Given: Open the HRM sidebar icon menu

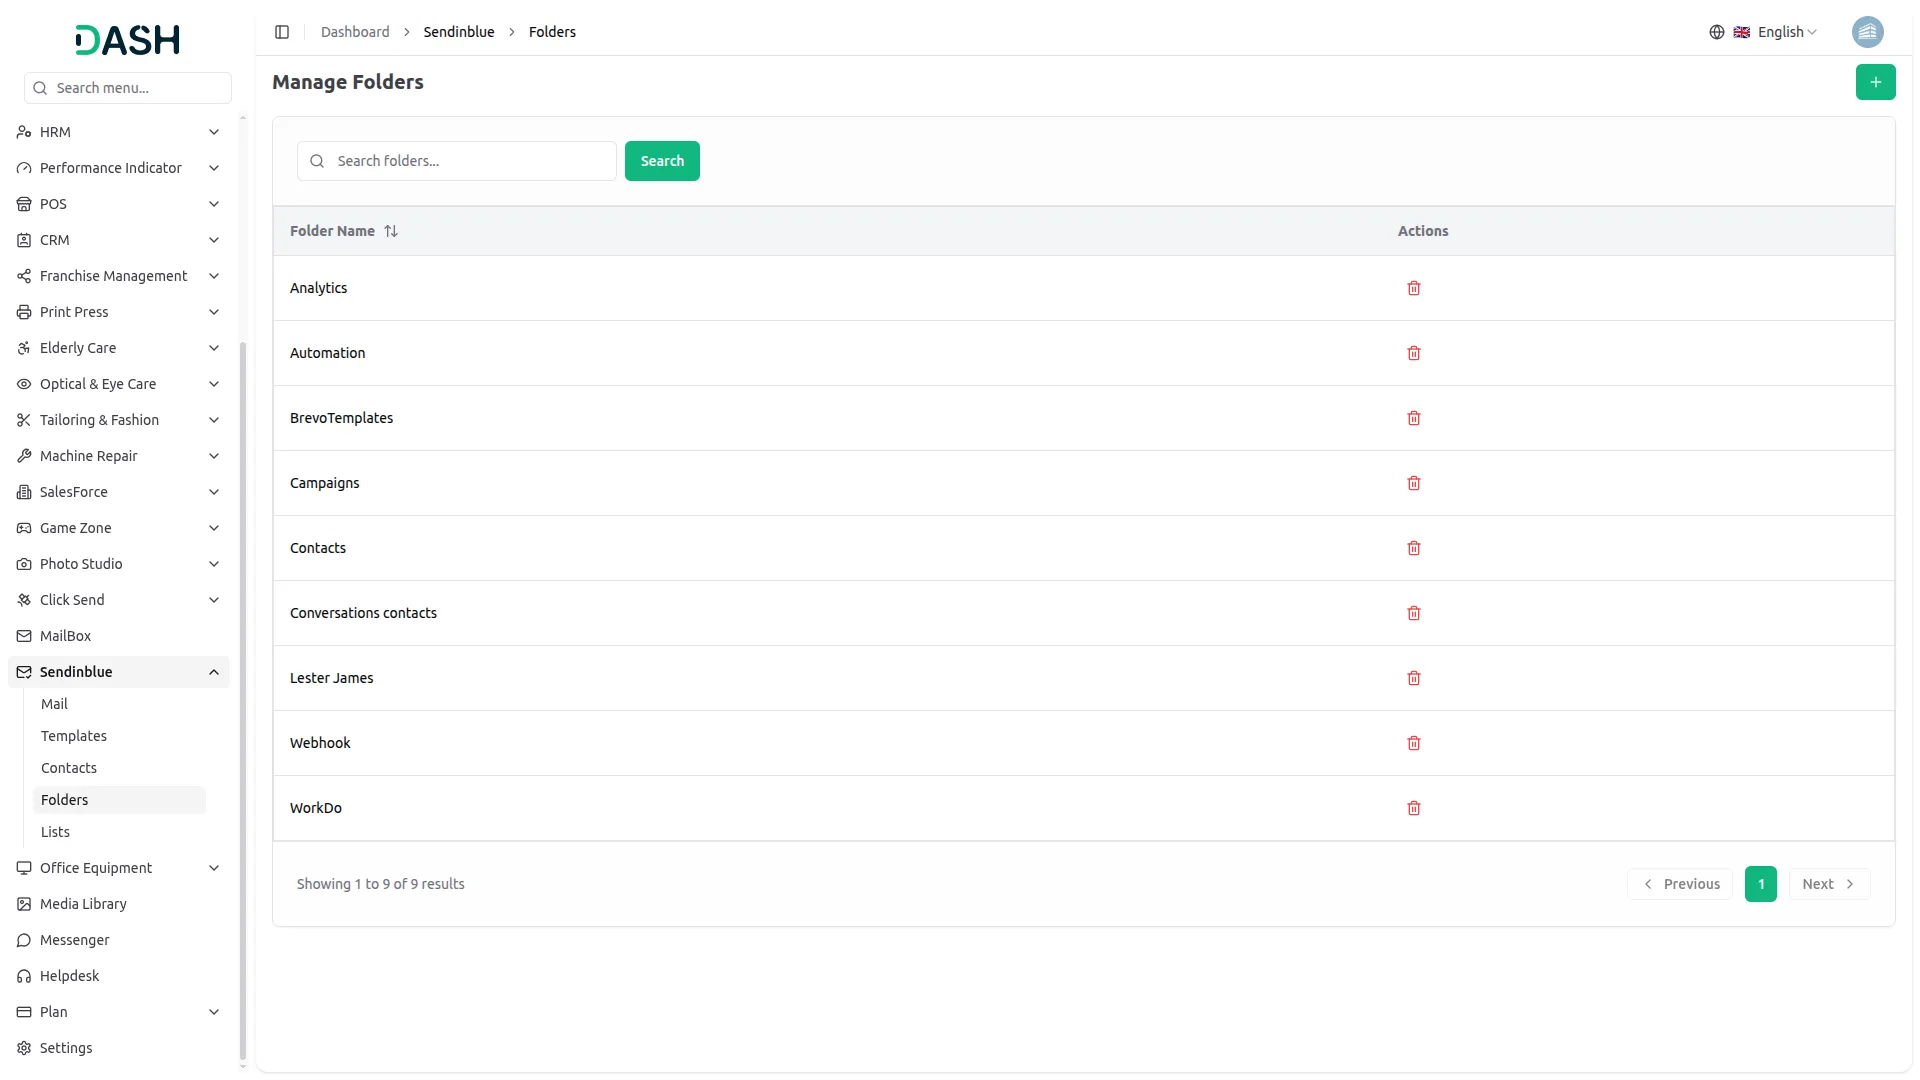Looking at the screenshot, I should (x=23, y=131).
